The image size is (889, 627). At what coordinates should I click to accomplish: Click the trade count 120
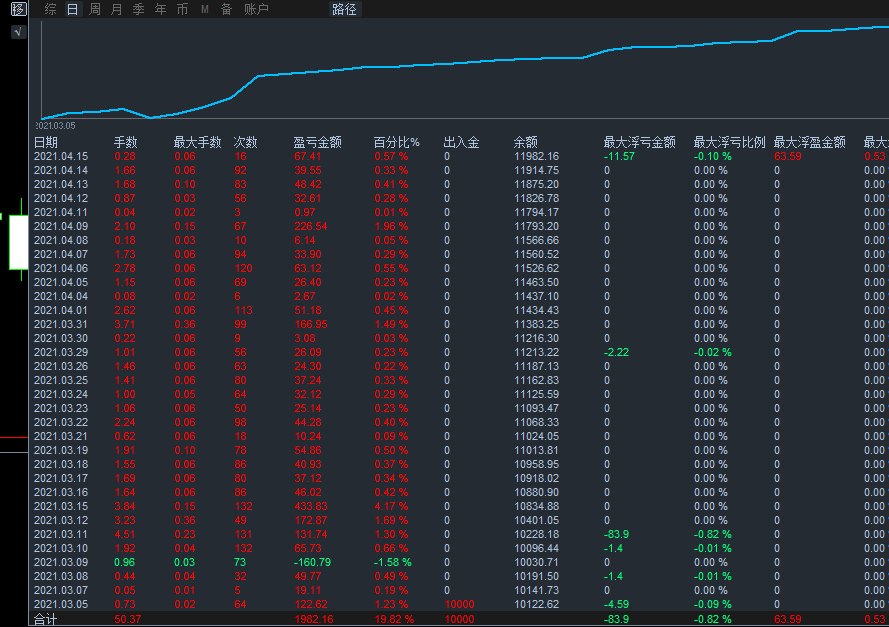pos(243,268)
